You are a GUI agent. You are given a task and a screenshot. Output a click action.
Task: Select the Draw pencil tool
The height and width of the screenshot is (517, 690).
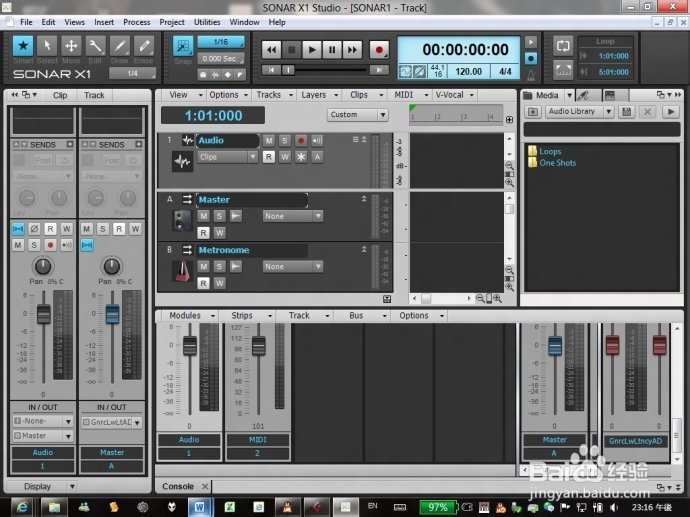click(x=119, y=46)
